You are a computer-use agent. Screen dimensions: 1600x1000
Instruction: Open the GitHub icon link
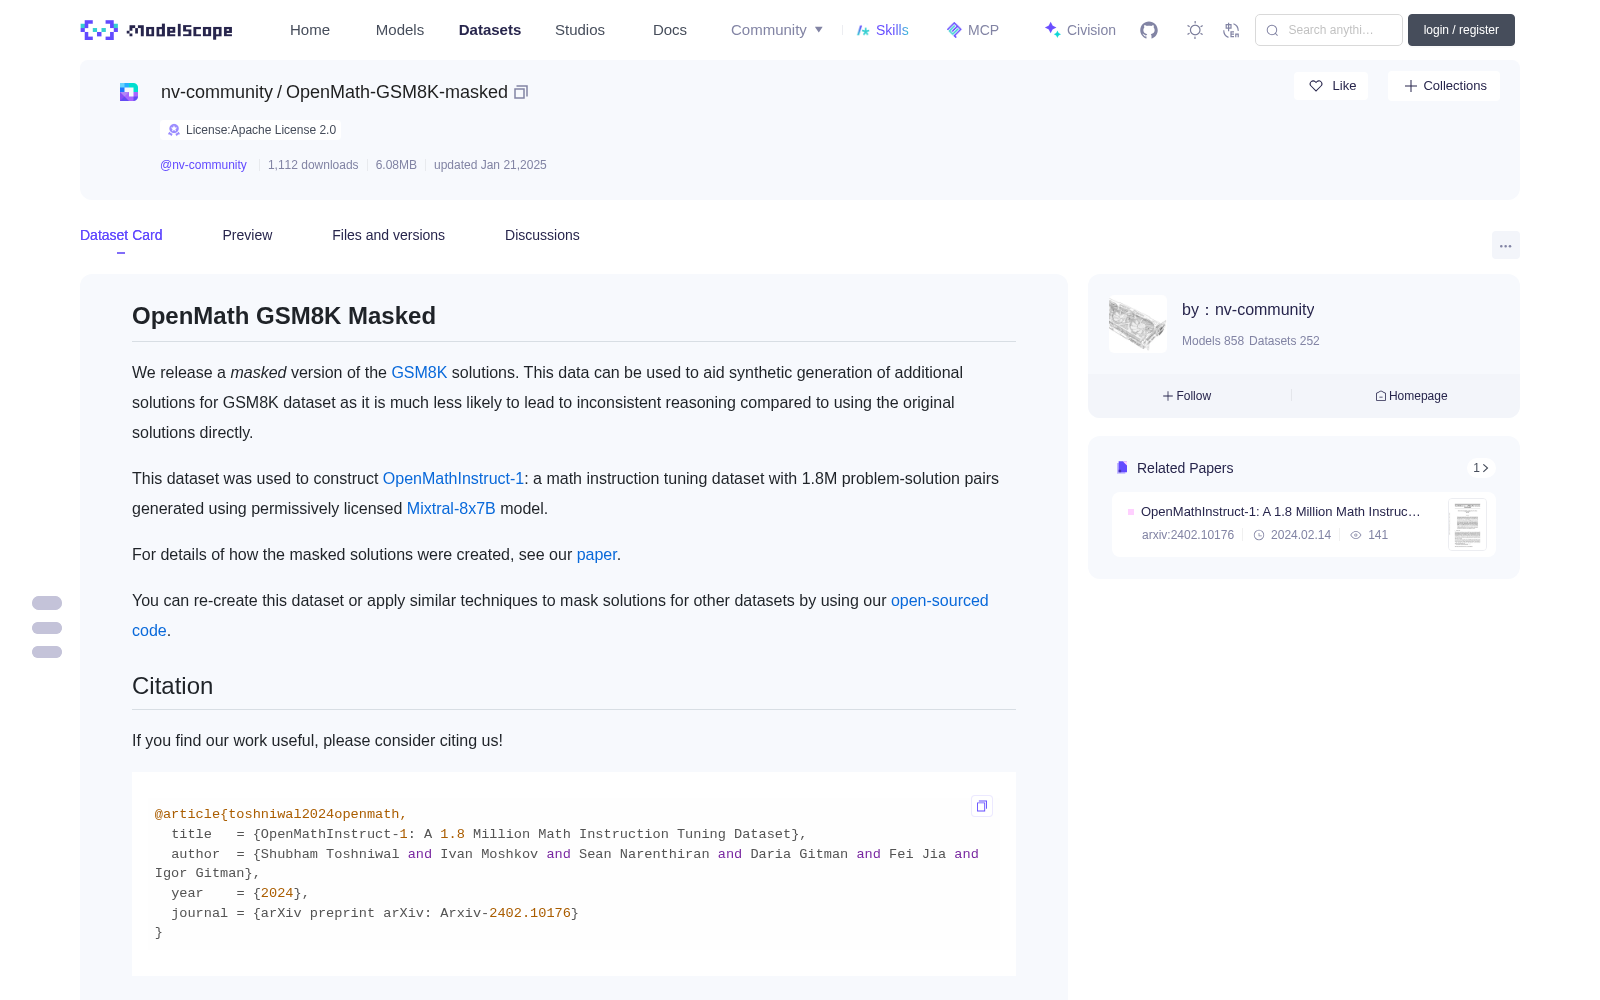(1149, 30)
